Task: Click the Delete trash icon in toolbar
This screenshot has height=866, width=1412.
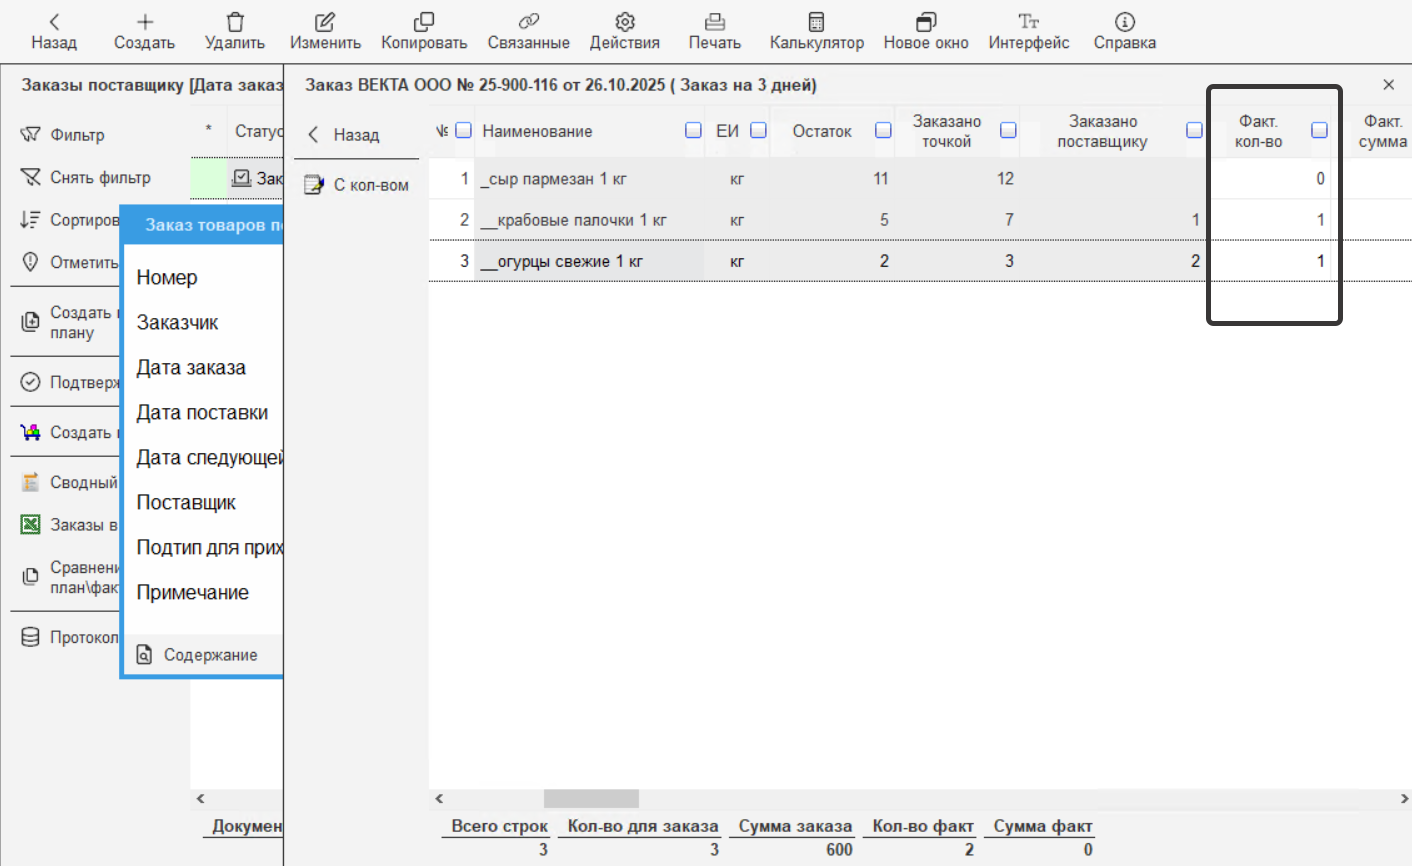Action: click(235, 22)
